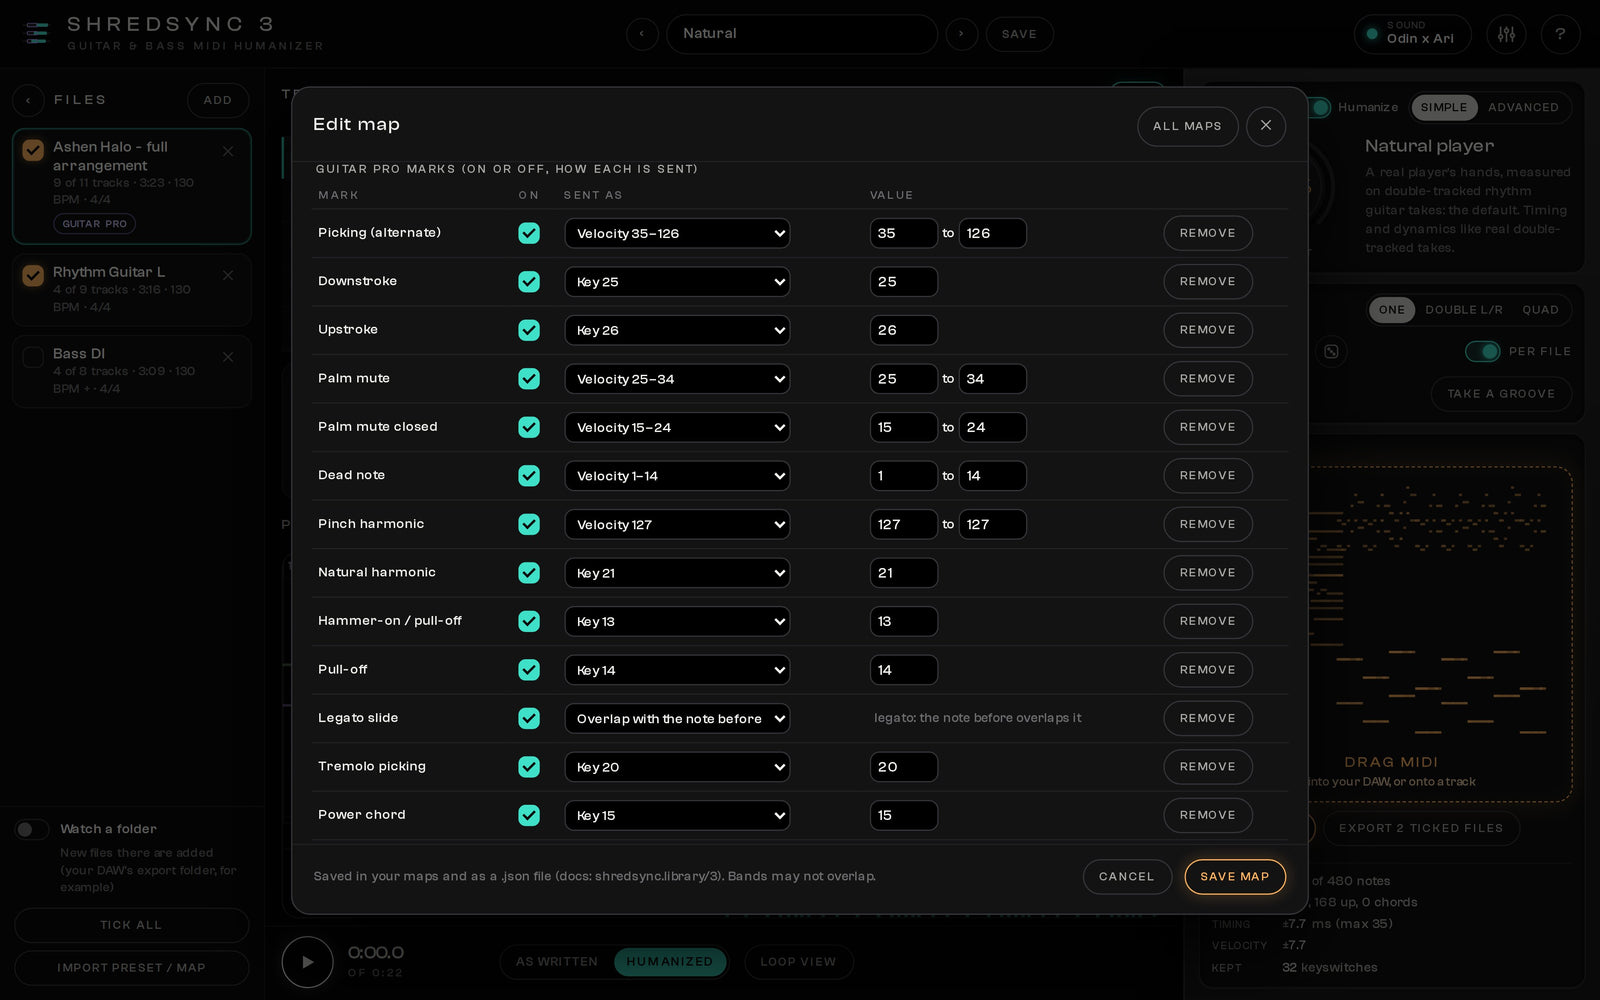Viewport: 1600px width, 1000px height.
Task: Disable the Palm mute mark checkbox
Action: 529,379
